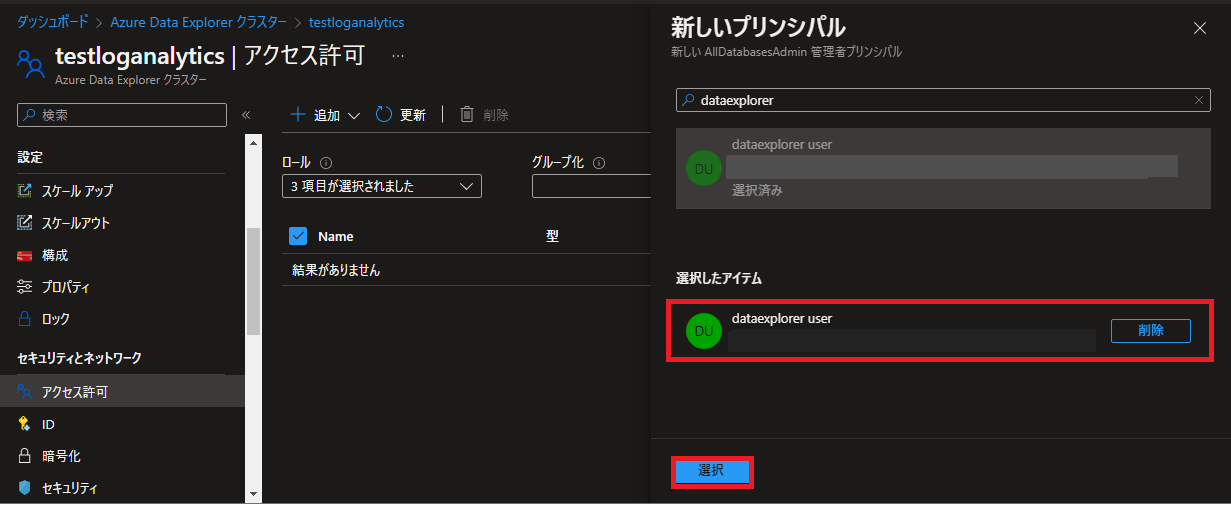Close the 新しいプリンシパル panel
The height and width of the screenshot is (505, 1231).
coord(1200,28)
